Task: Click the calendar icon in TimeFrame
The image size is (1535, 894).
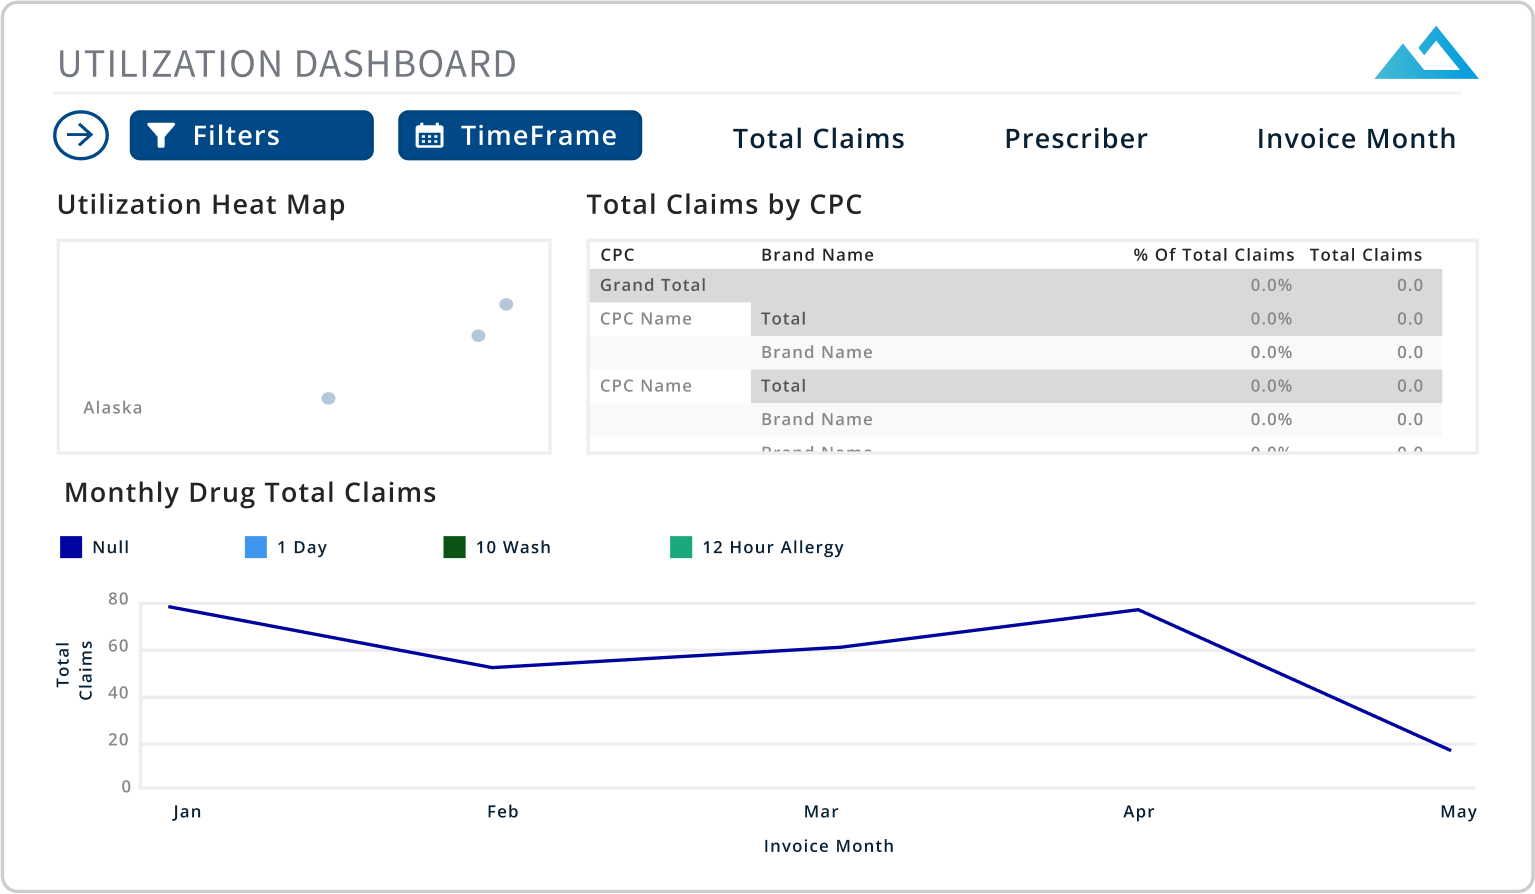Action: 429,136
